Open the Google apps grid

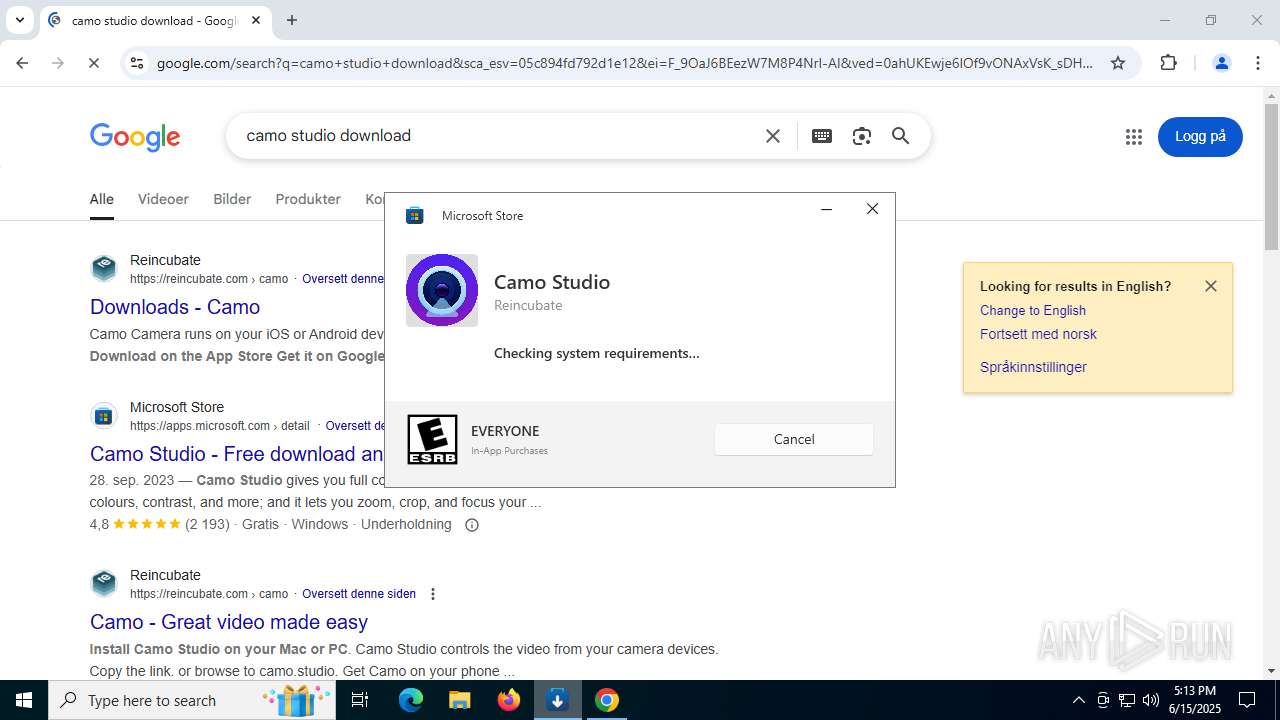(x=1133, y=137)
